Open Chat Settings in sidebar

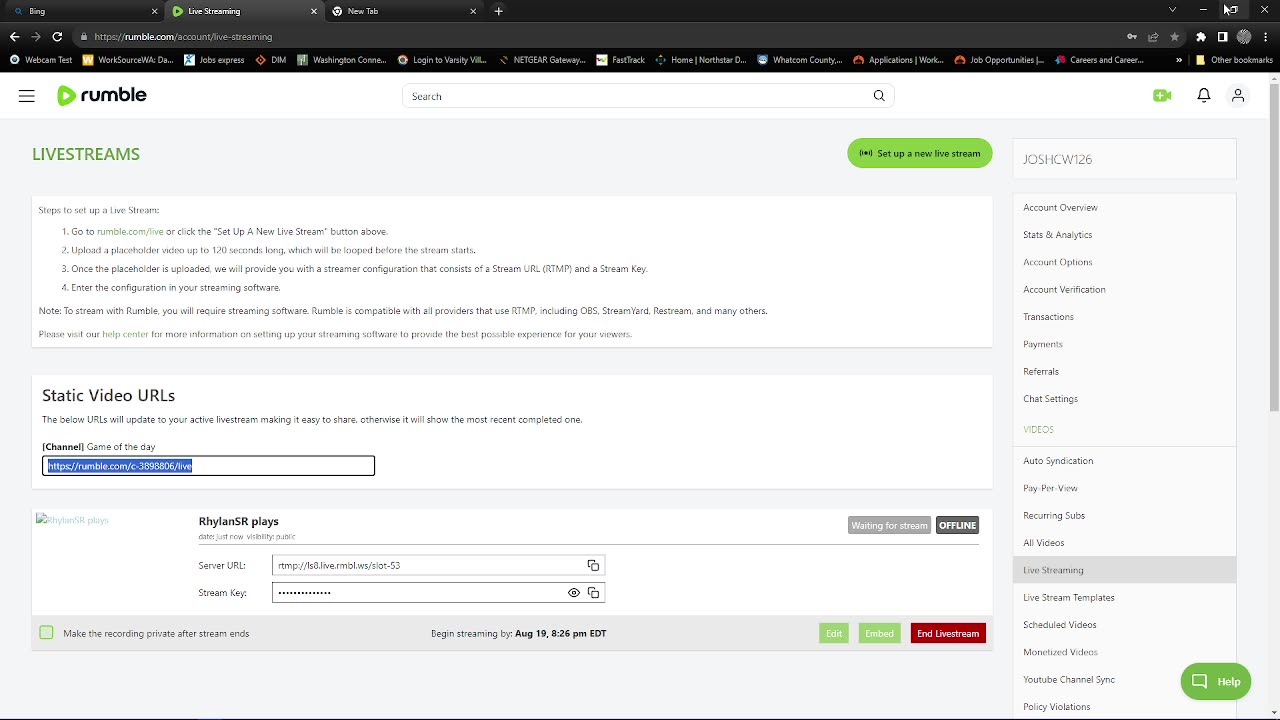point(1050,399)
